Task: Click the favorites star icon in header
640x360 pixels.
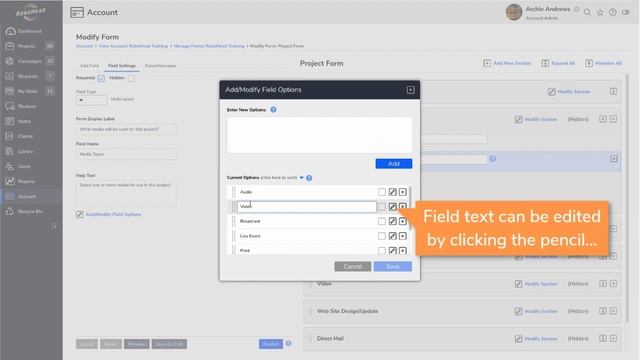Action: (600, 13)
